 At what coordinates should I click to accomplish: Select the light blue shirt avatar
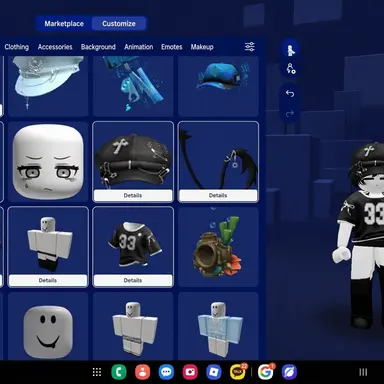click(218, 327)
